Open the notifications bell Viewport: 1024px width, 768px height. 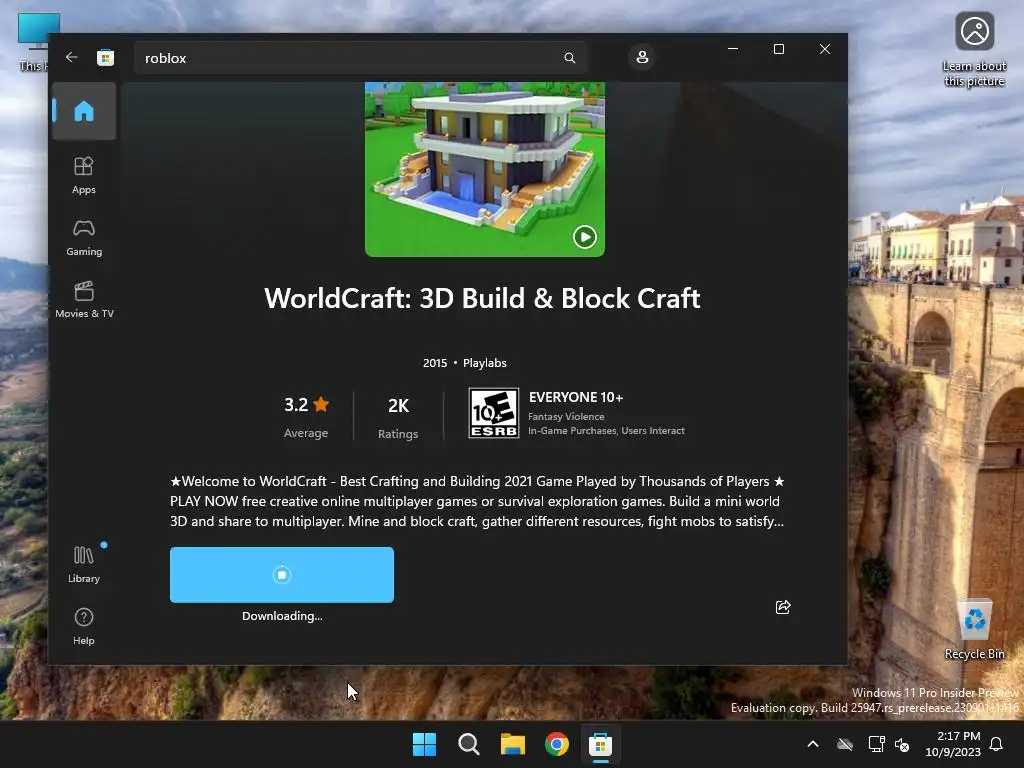996,744
